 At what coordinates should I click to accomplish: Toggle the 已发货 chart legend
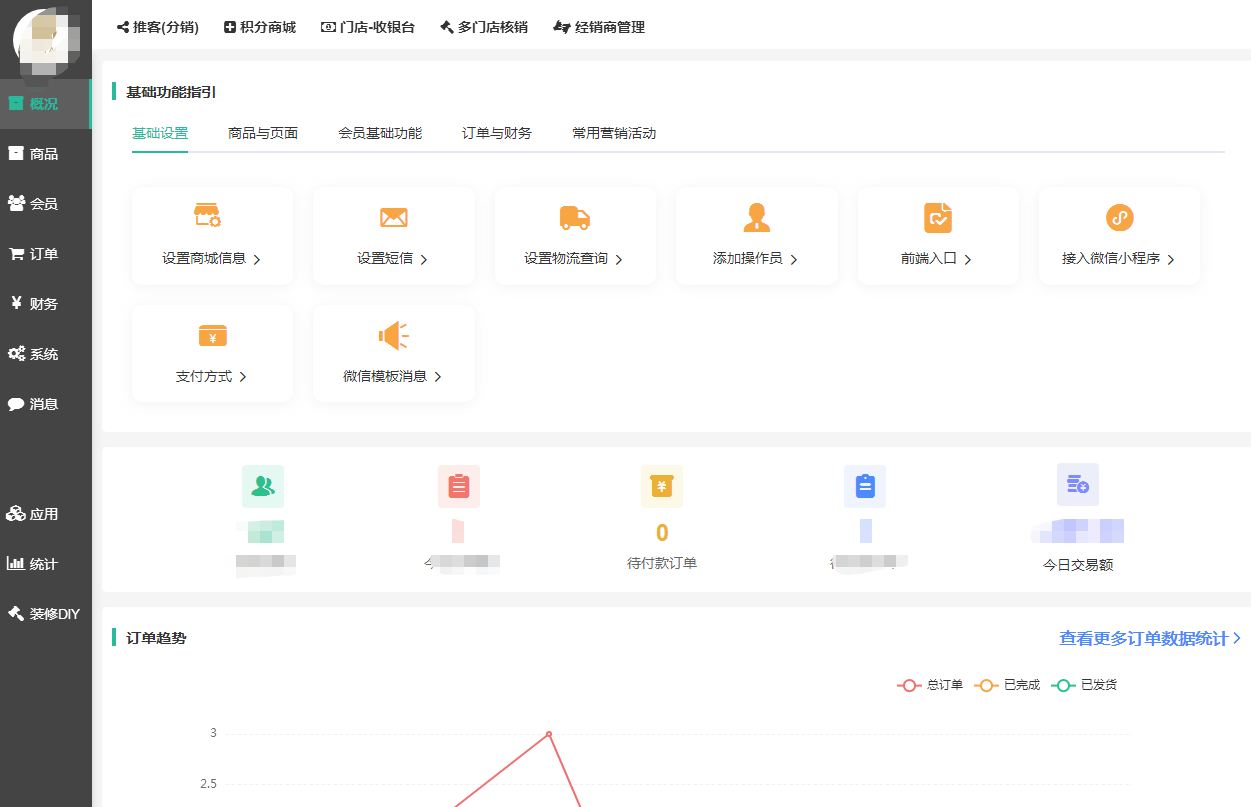pos(1084,685)
